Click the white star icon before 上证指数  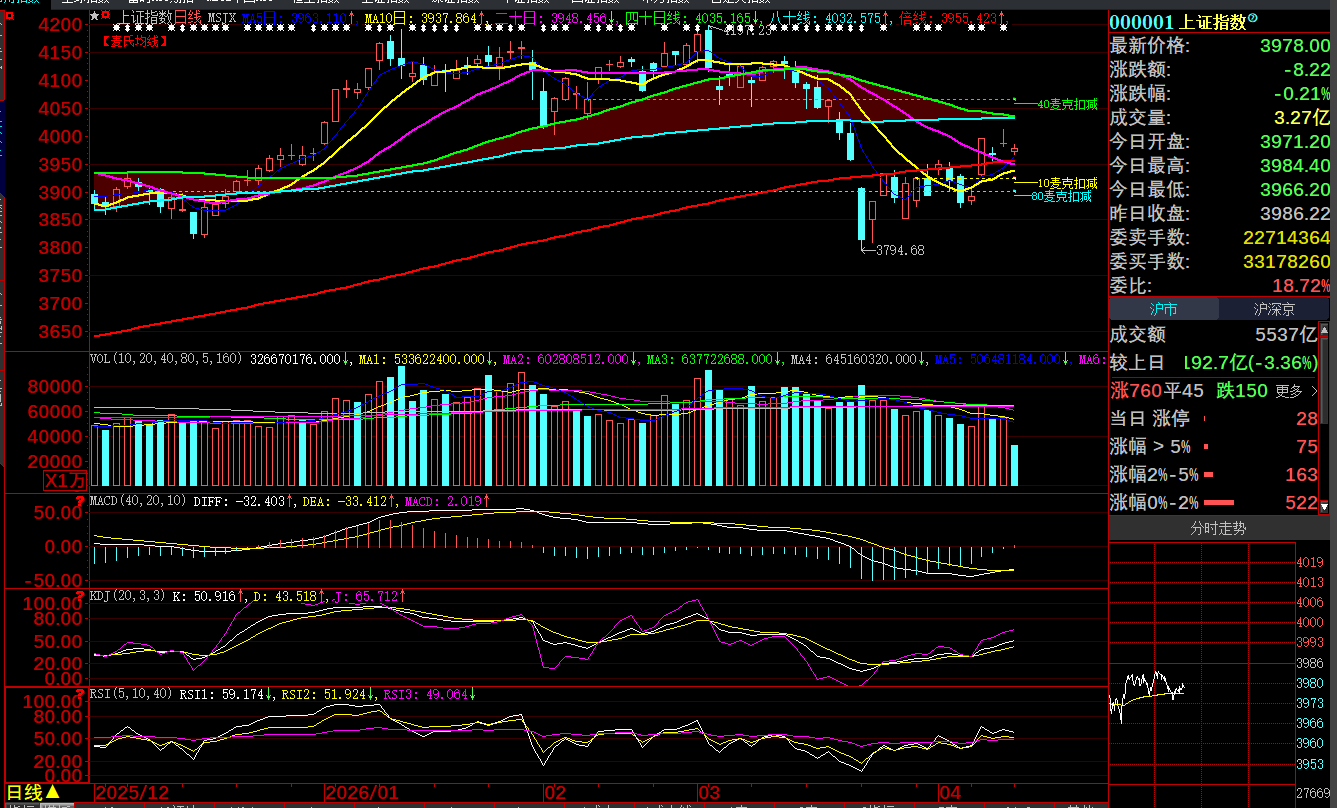[94, 17]
